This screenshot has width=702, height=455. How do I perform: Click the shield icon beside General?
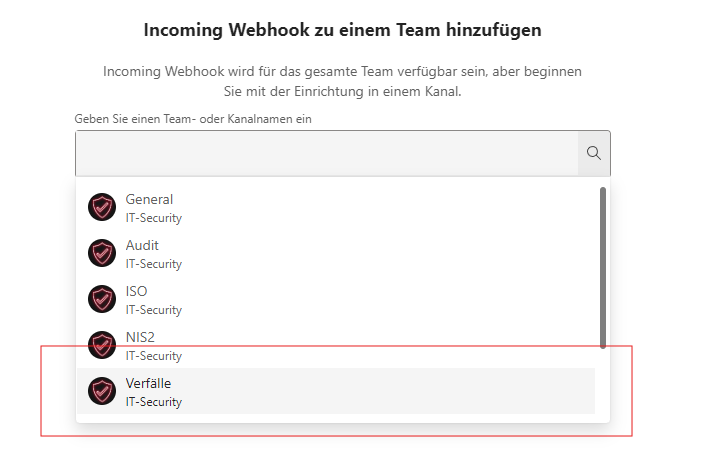pos(102,207)
